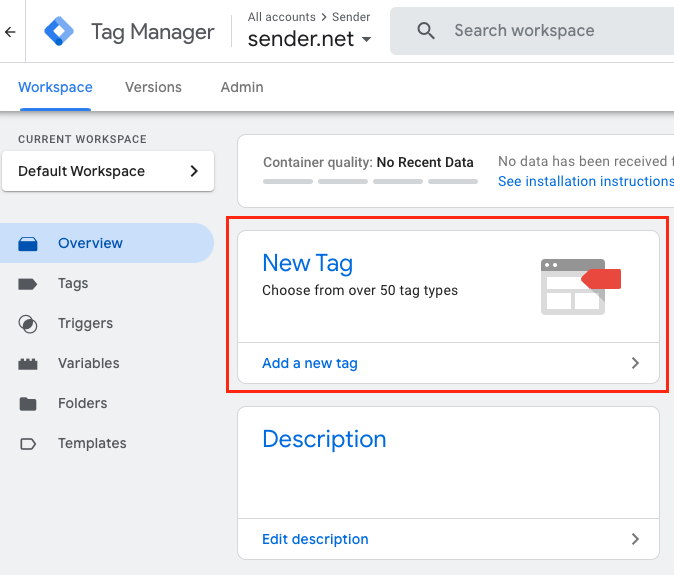
Task: Click the search magnifier icon
Action: point(426,31)
